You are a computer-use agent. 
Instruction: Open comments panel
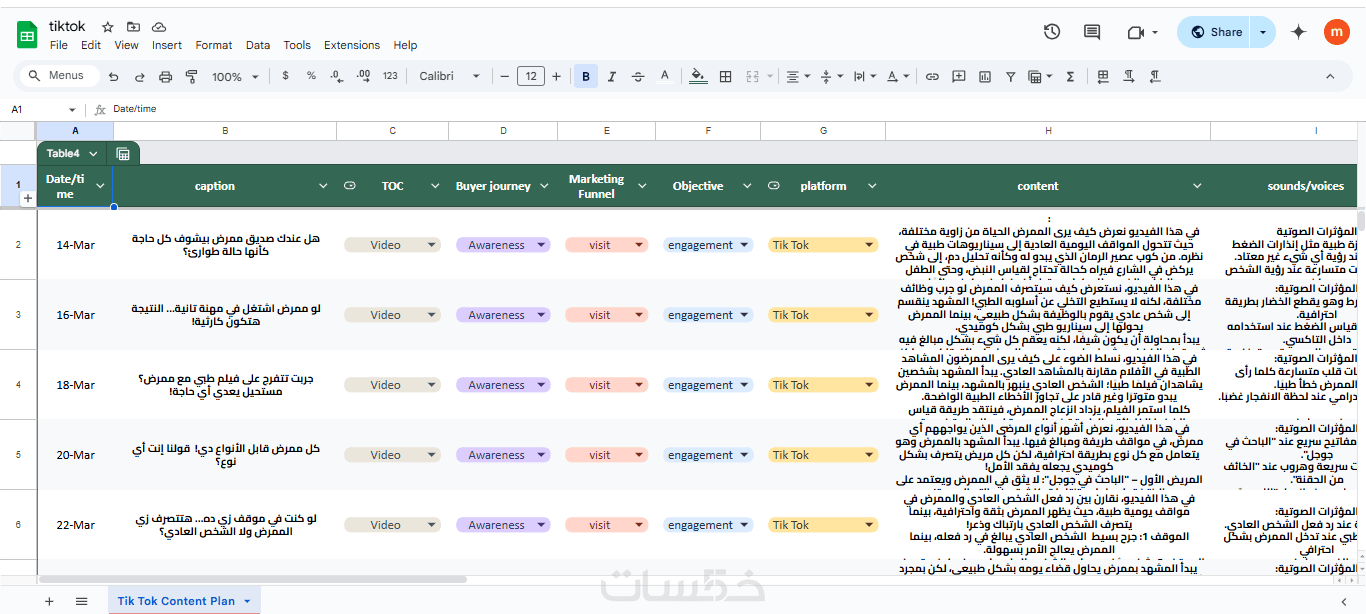pos(1092,32)
